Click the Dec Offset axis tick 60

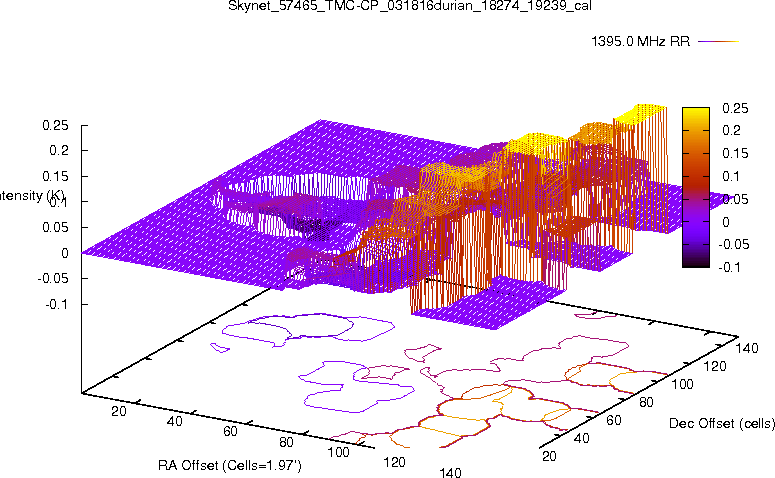pos(614,421)
